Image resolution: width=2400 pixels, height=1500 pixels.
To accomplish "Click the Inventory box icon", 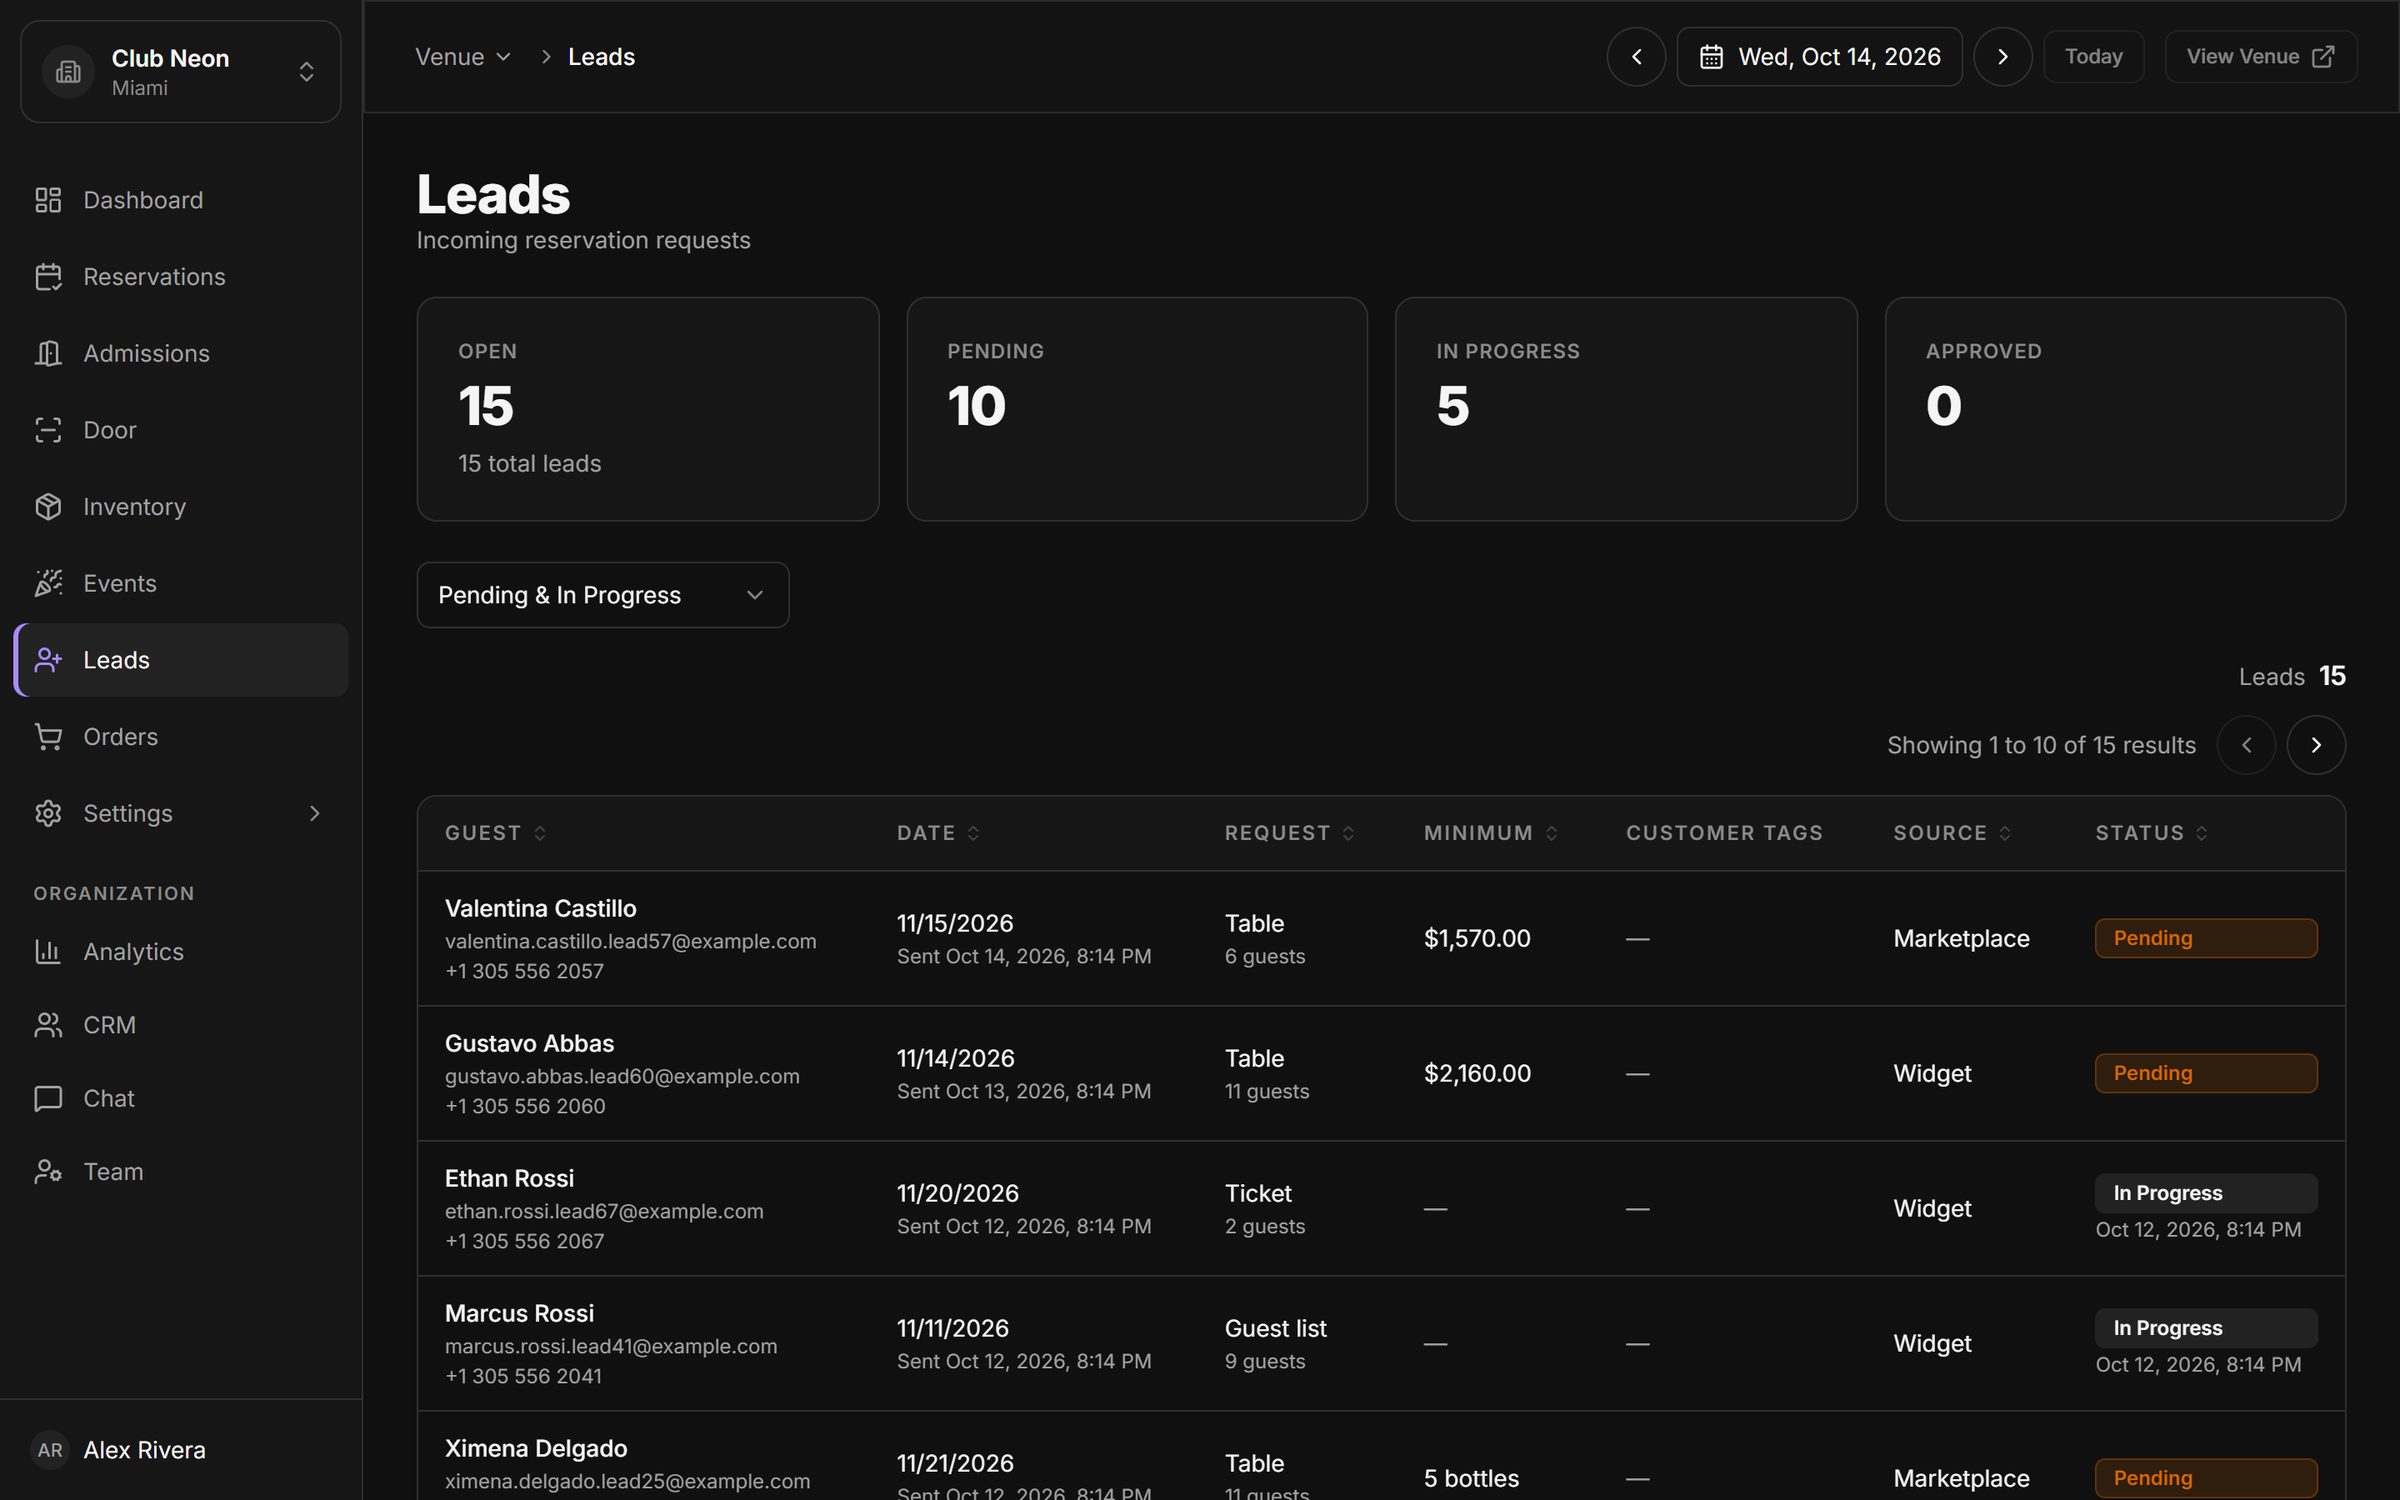I will tap(48, 507).
